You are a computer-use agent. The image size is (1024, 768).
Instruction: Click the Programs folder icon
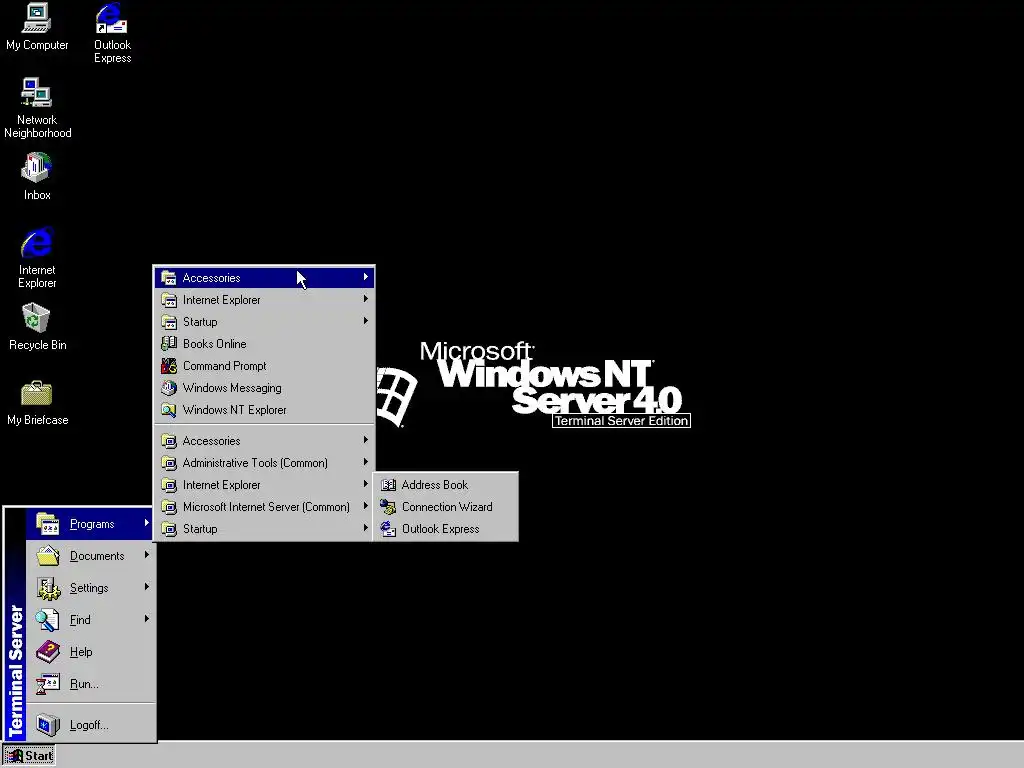click(48, 524)
